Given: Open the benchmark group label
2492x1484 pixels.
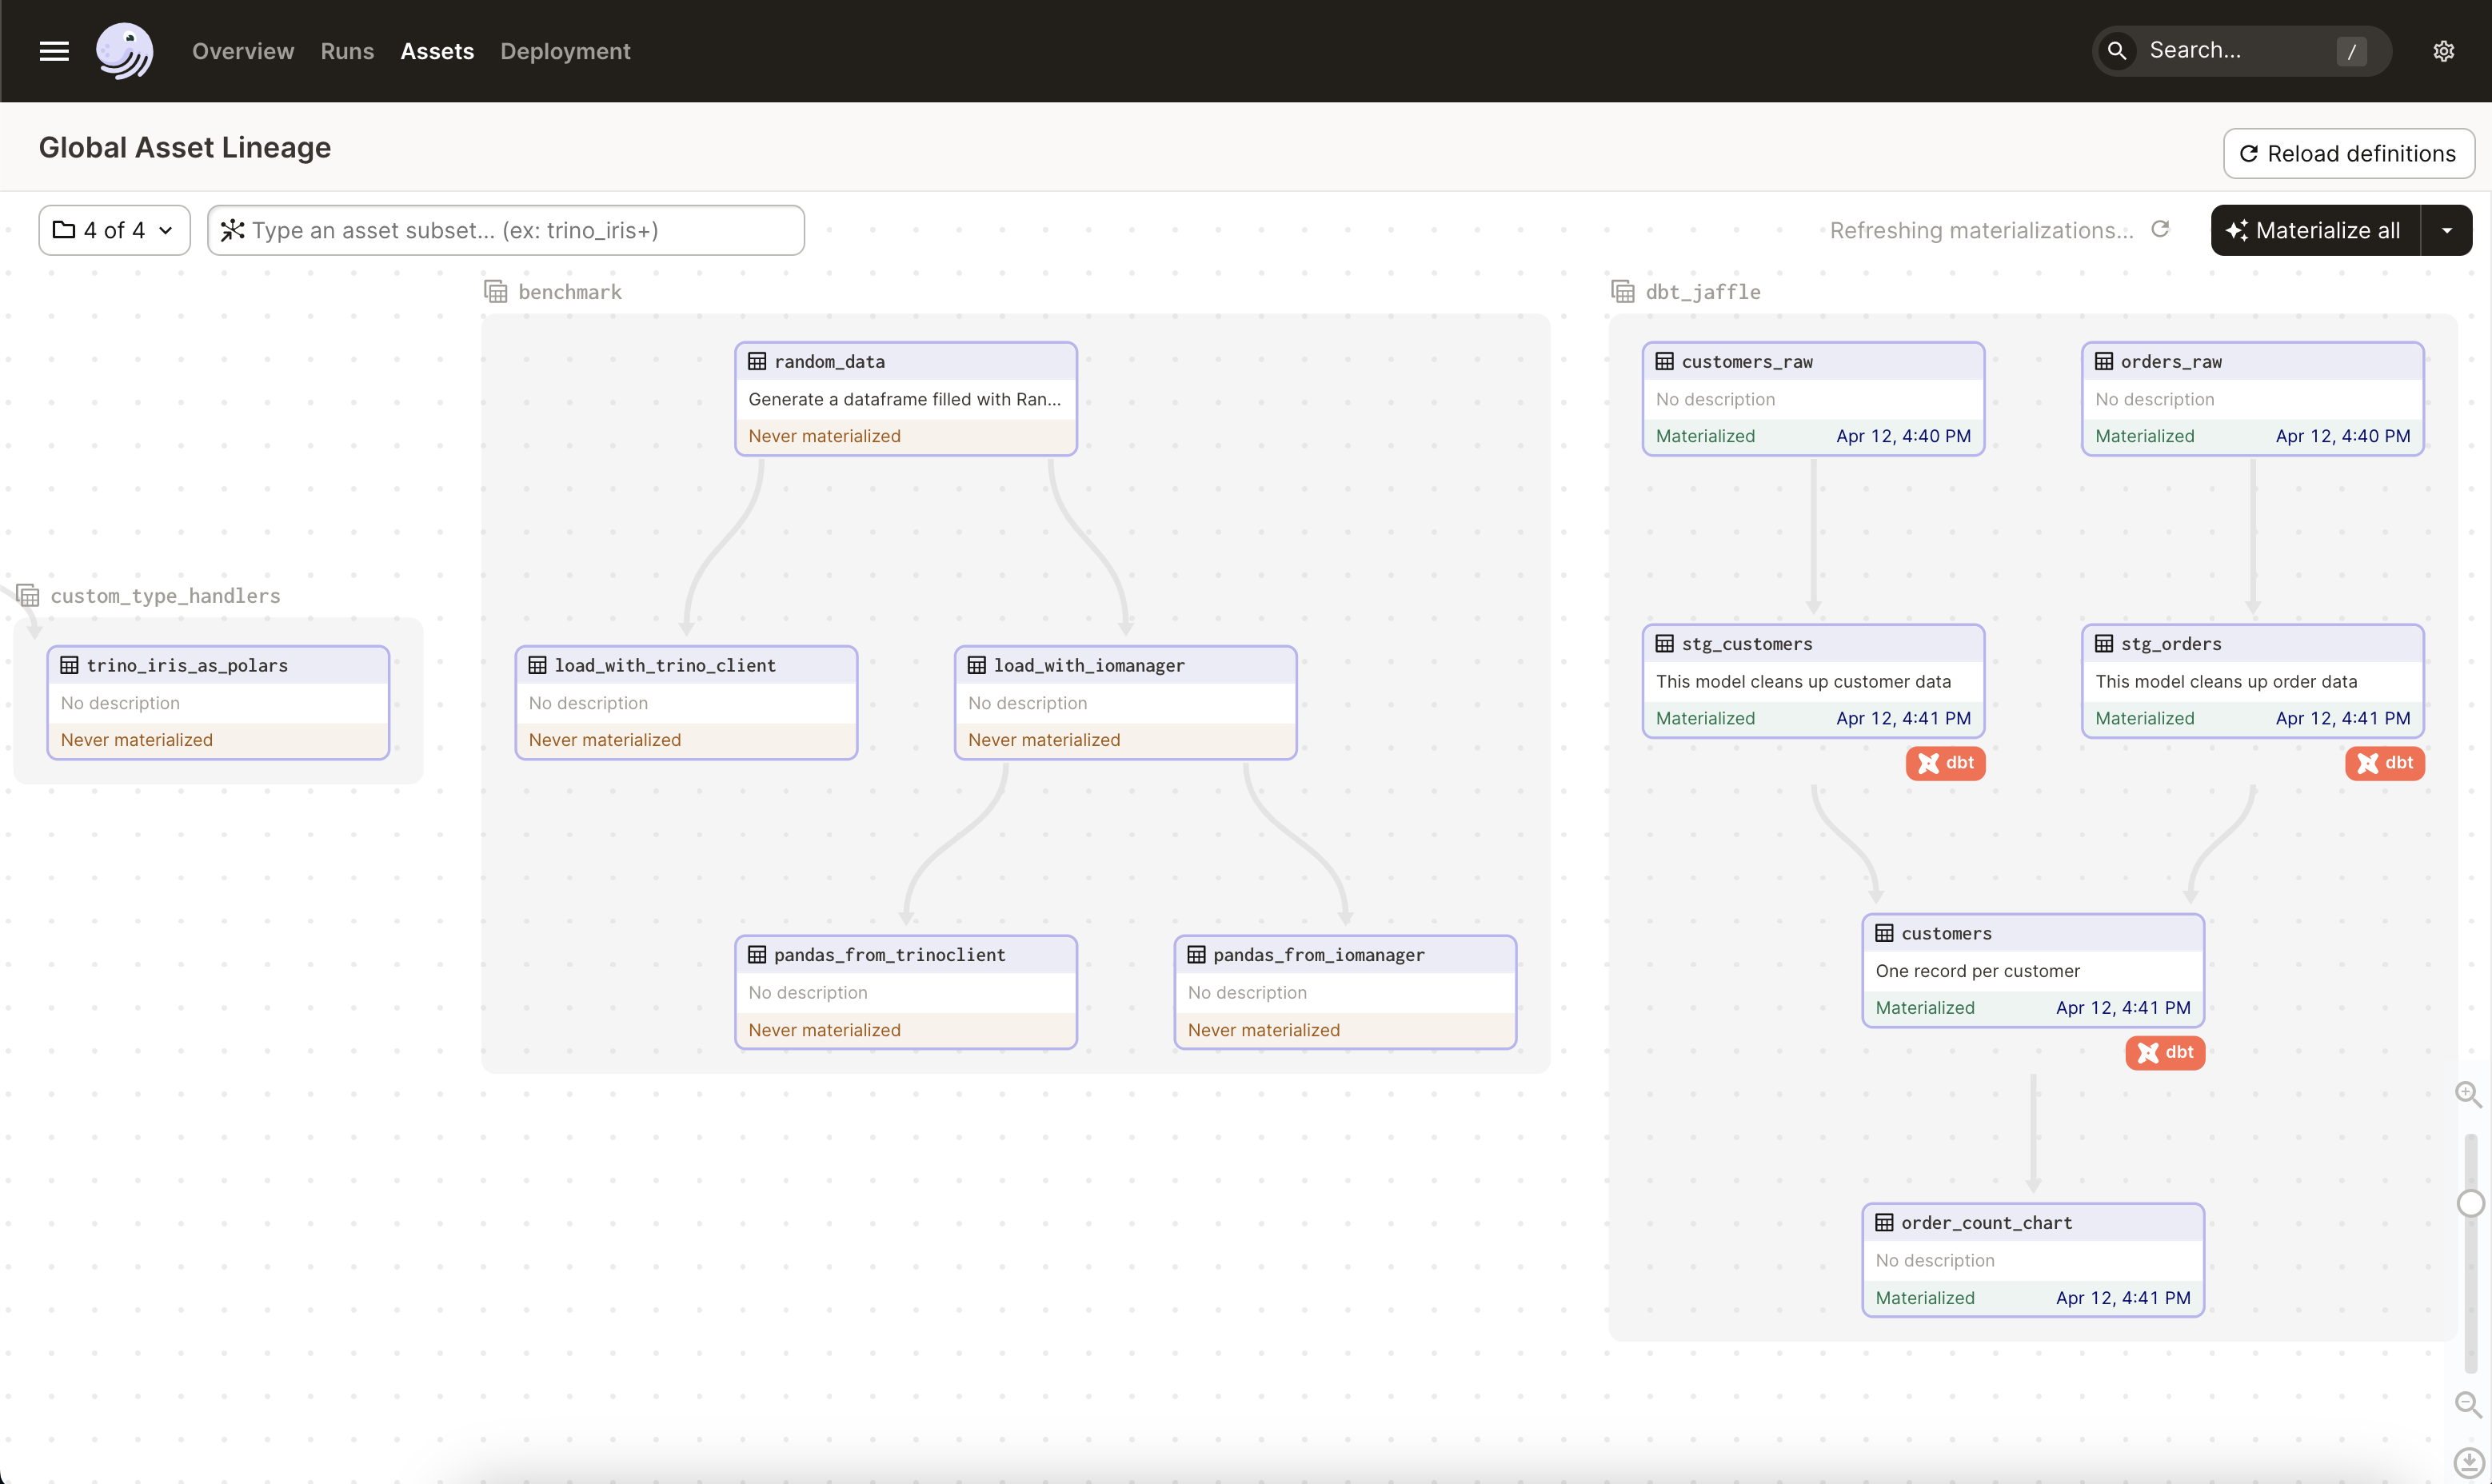Looking at the screenshot, I should [x=570, y=292].
